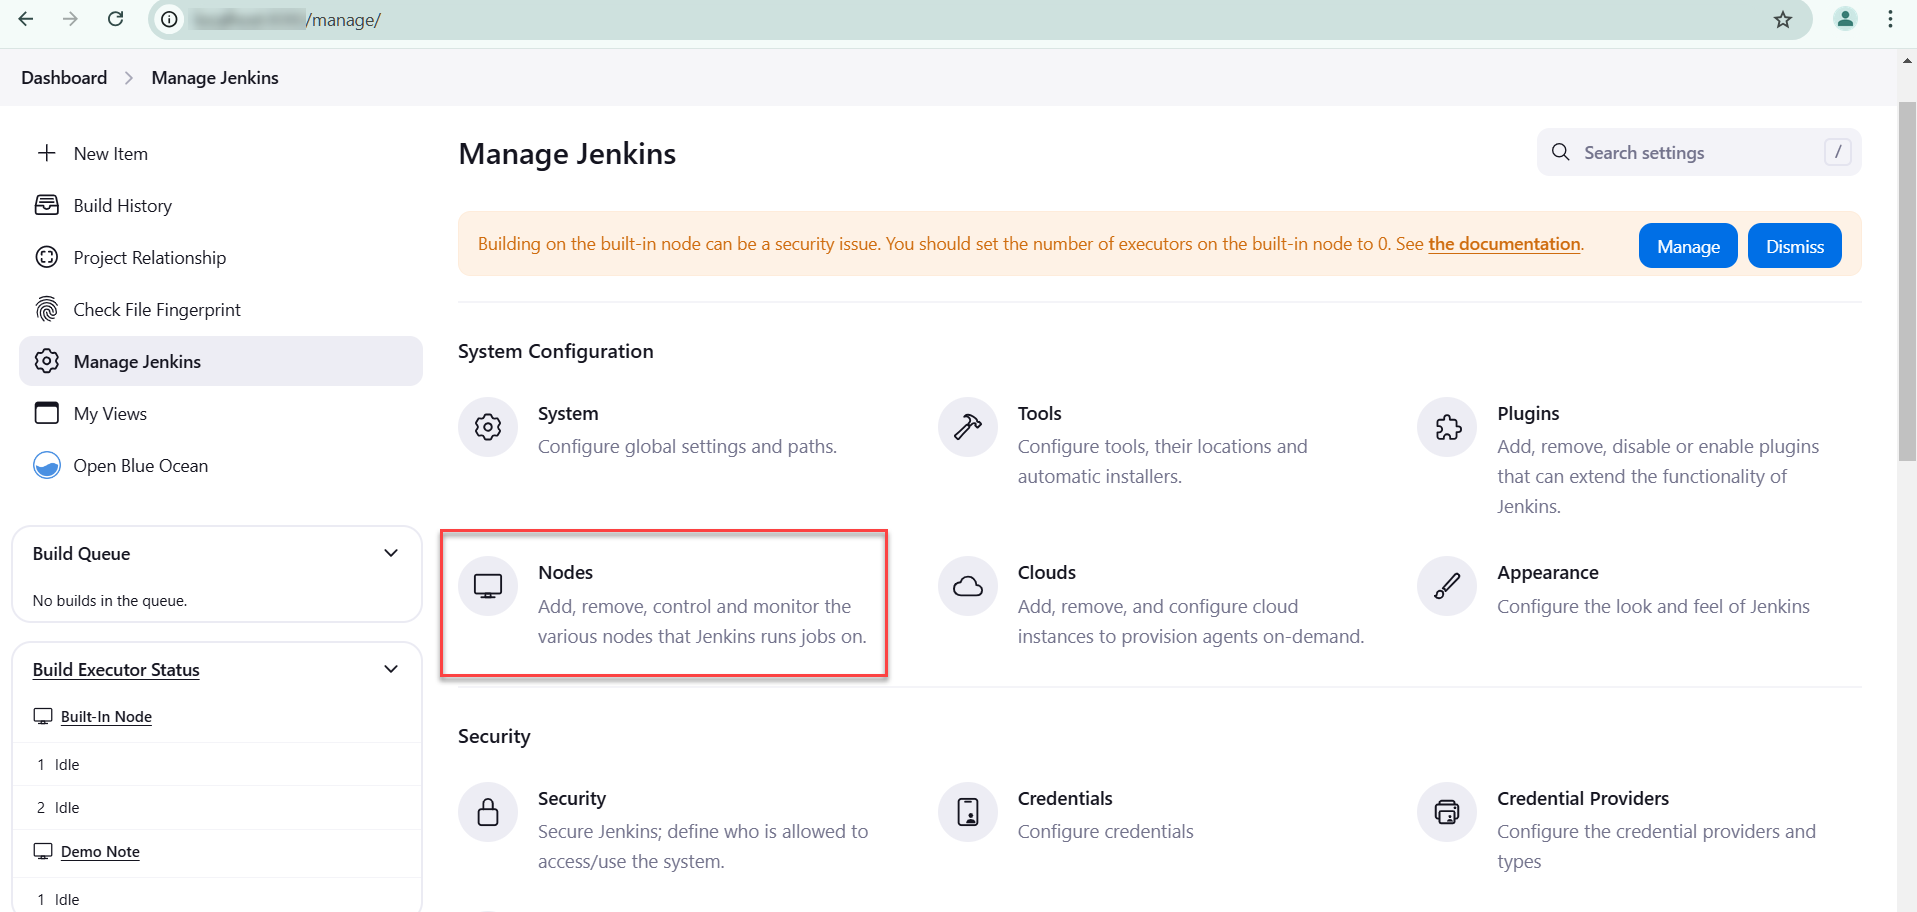This screenshot has height=912, width=1917.
Task: Open Built-In Node link
Action: point(106,716)
